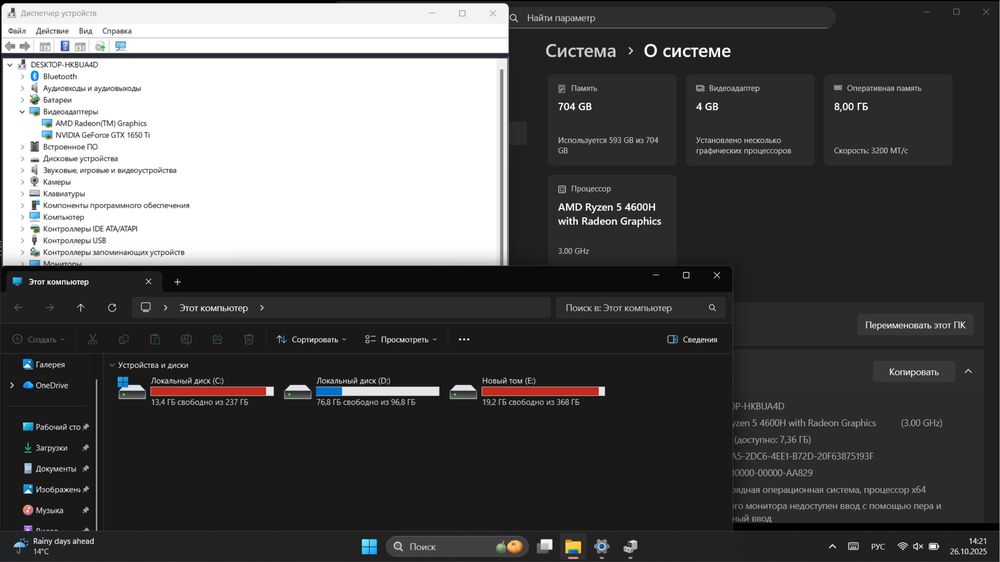1000x562 pixels.
Task: Collapse DESKTOP-HKBUA4D root node
Action: [x=10, y=64]
